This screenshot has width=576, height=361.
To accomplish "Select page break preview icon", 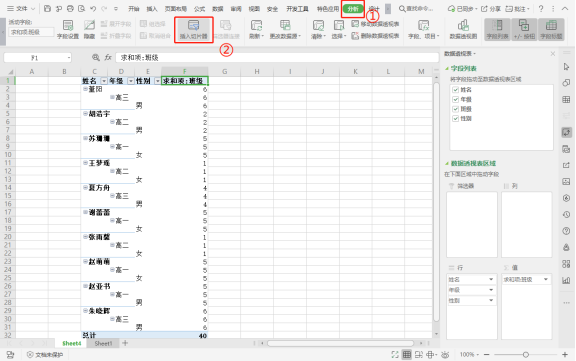I will 418,354.
